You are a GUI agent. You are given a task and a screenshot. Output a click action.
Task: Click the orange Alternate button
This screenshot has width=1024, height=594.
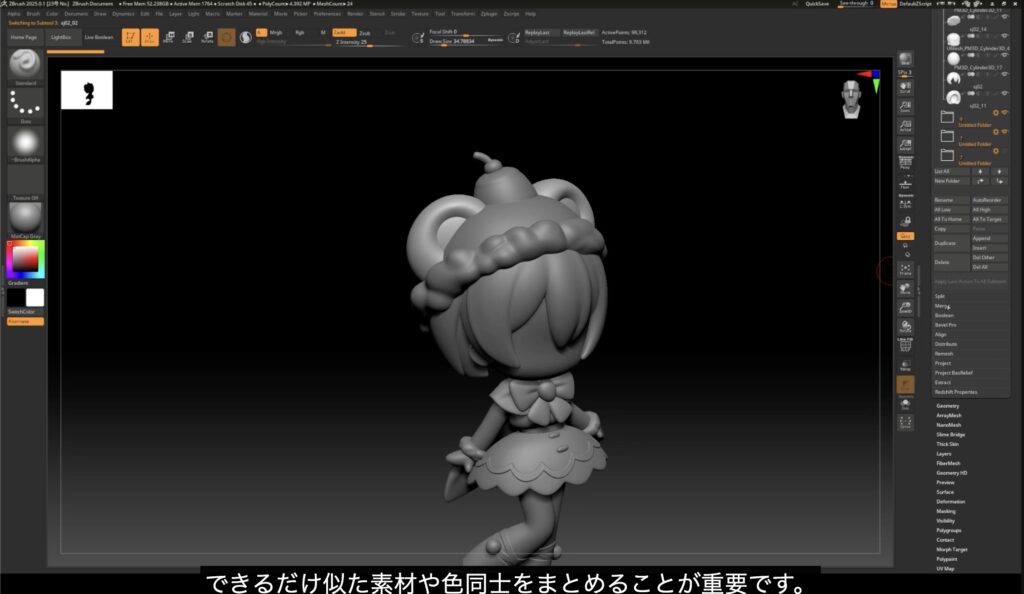(25, 321)
